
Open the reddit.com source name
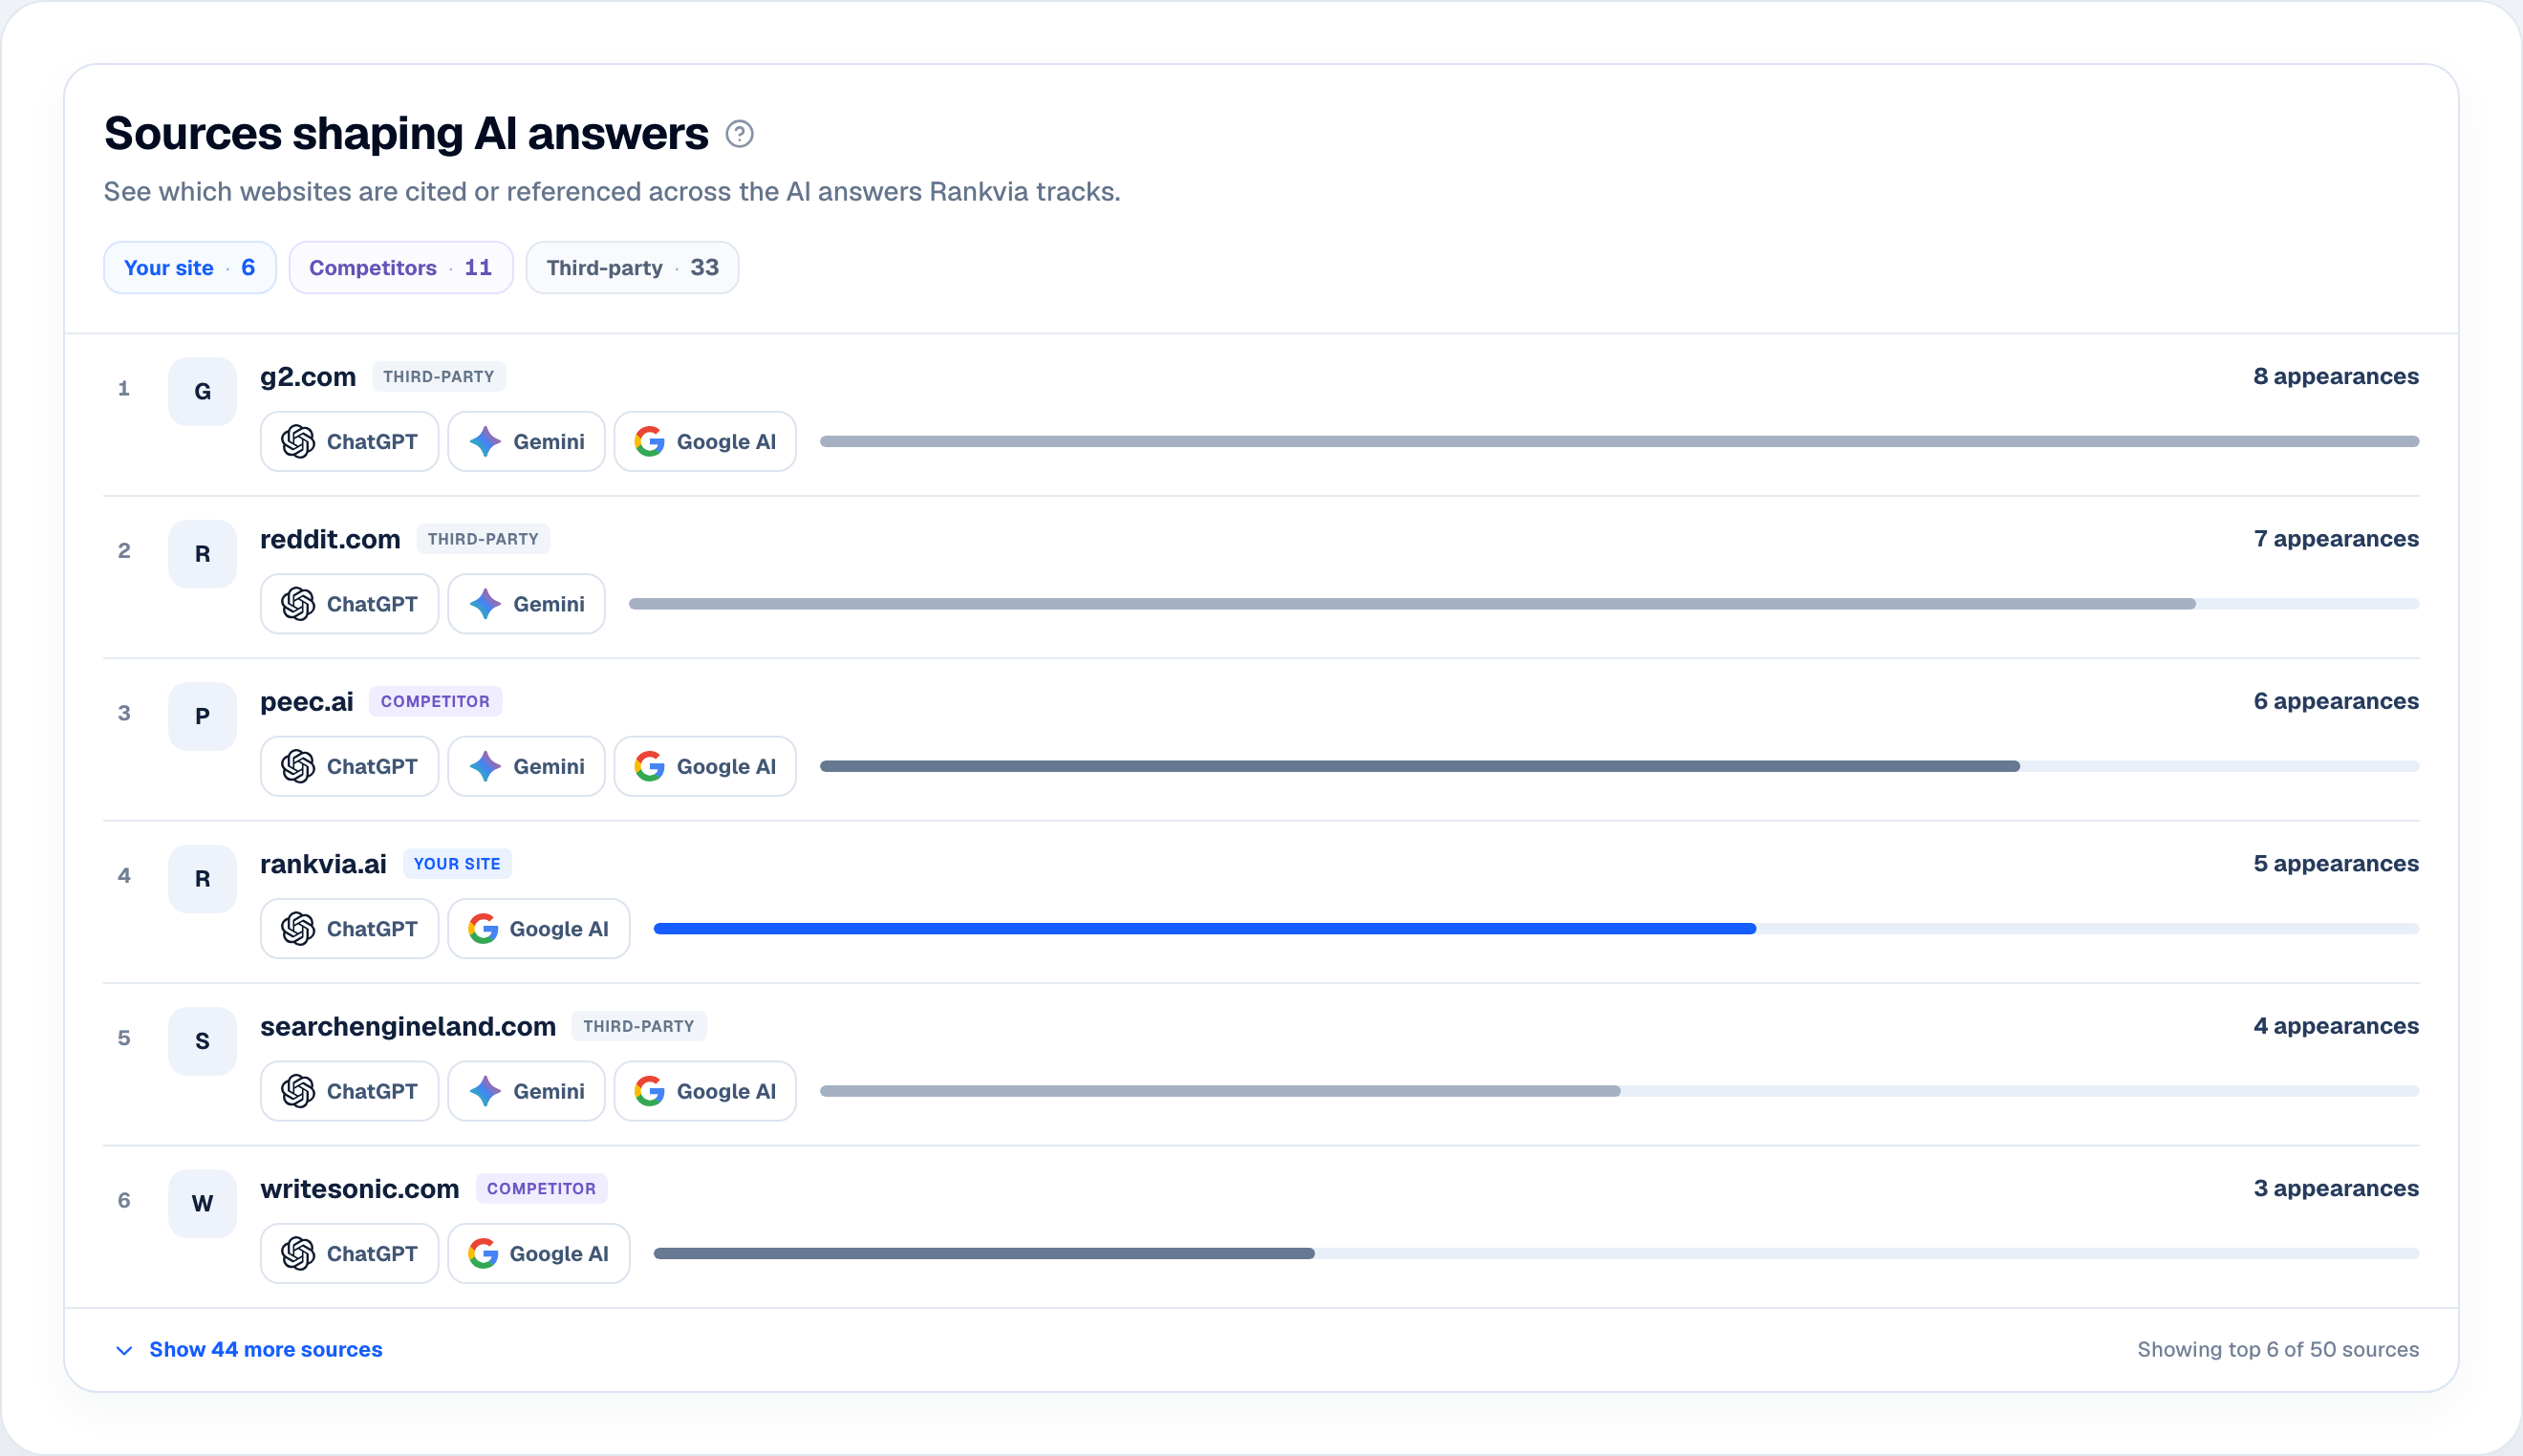point(330,540)
